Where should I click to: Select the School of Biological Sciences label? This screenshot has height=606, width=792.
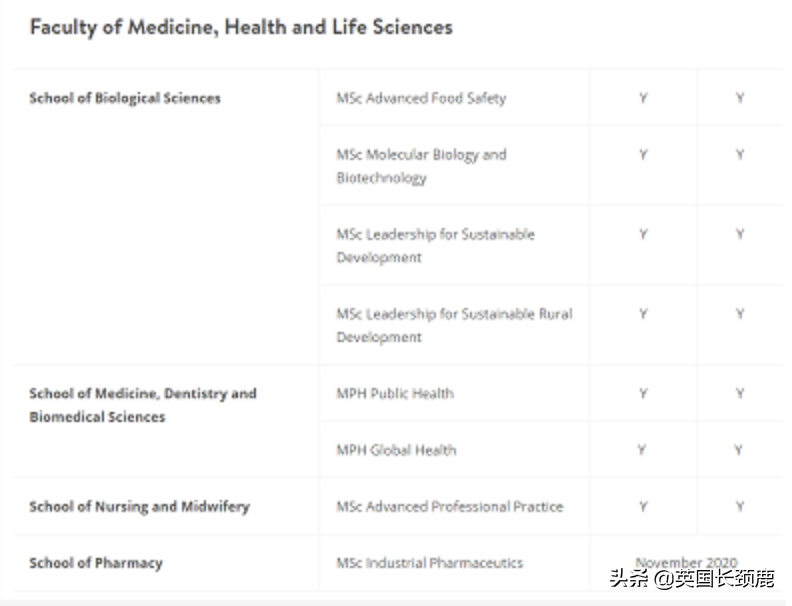click(x=125, y=98)
